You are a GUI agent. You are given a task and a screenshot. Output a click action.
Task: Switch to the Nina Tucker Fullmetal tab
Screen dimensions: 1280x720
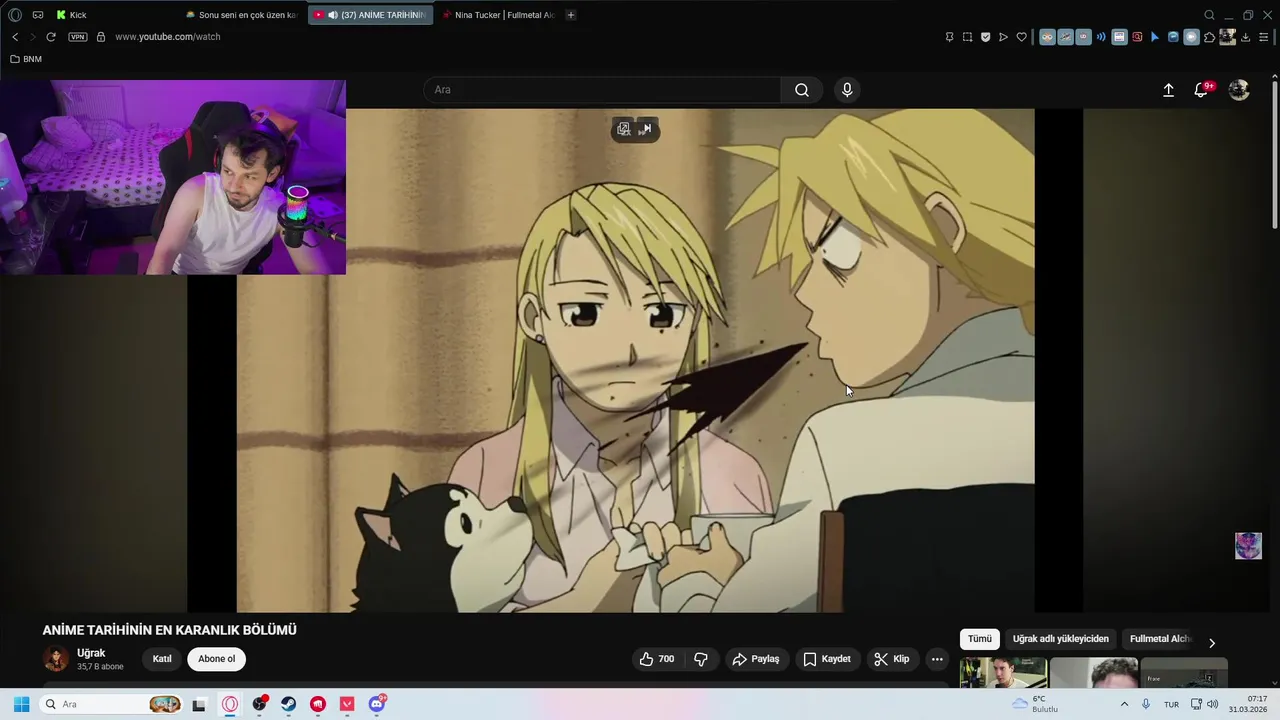point(498,15)
